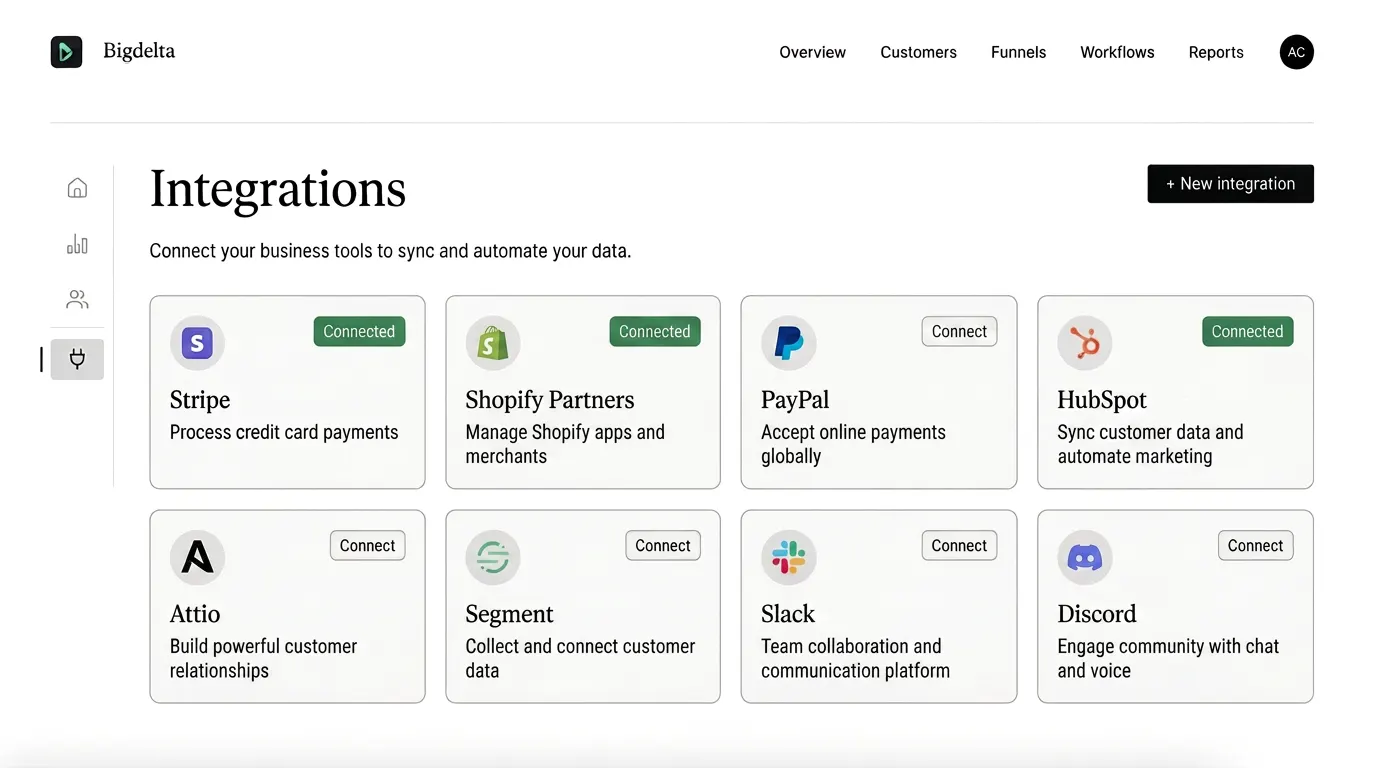
Task: Select the Discord card title
Action: click(x=1097, y=614)
